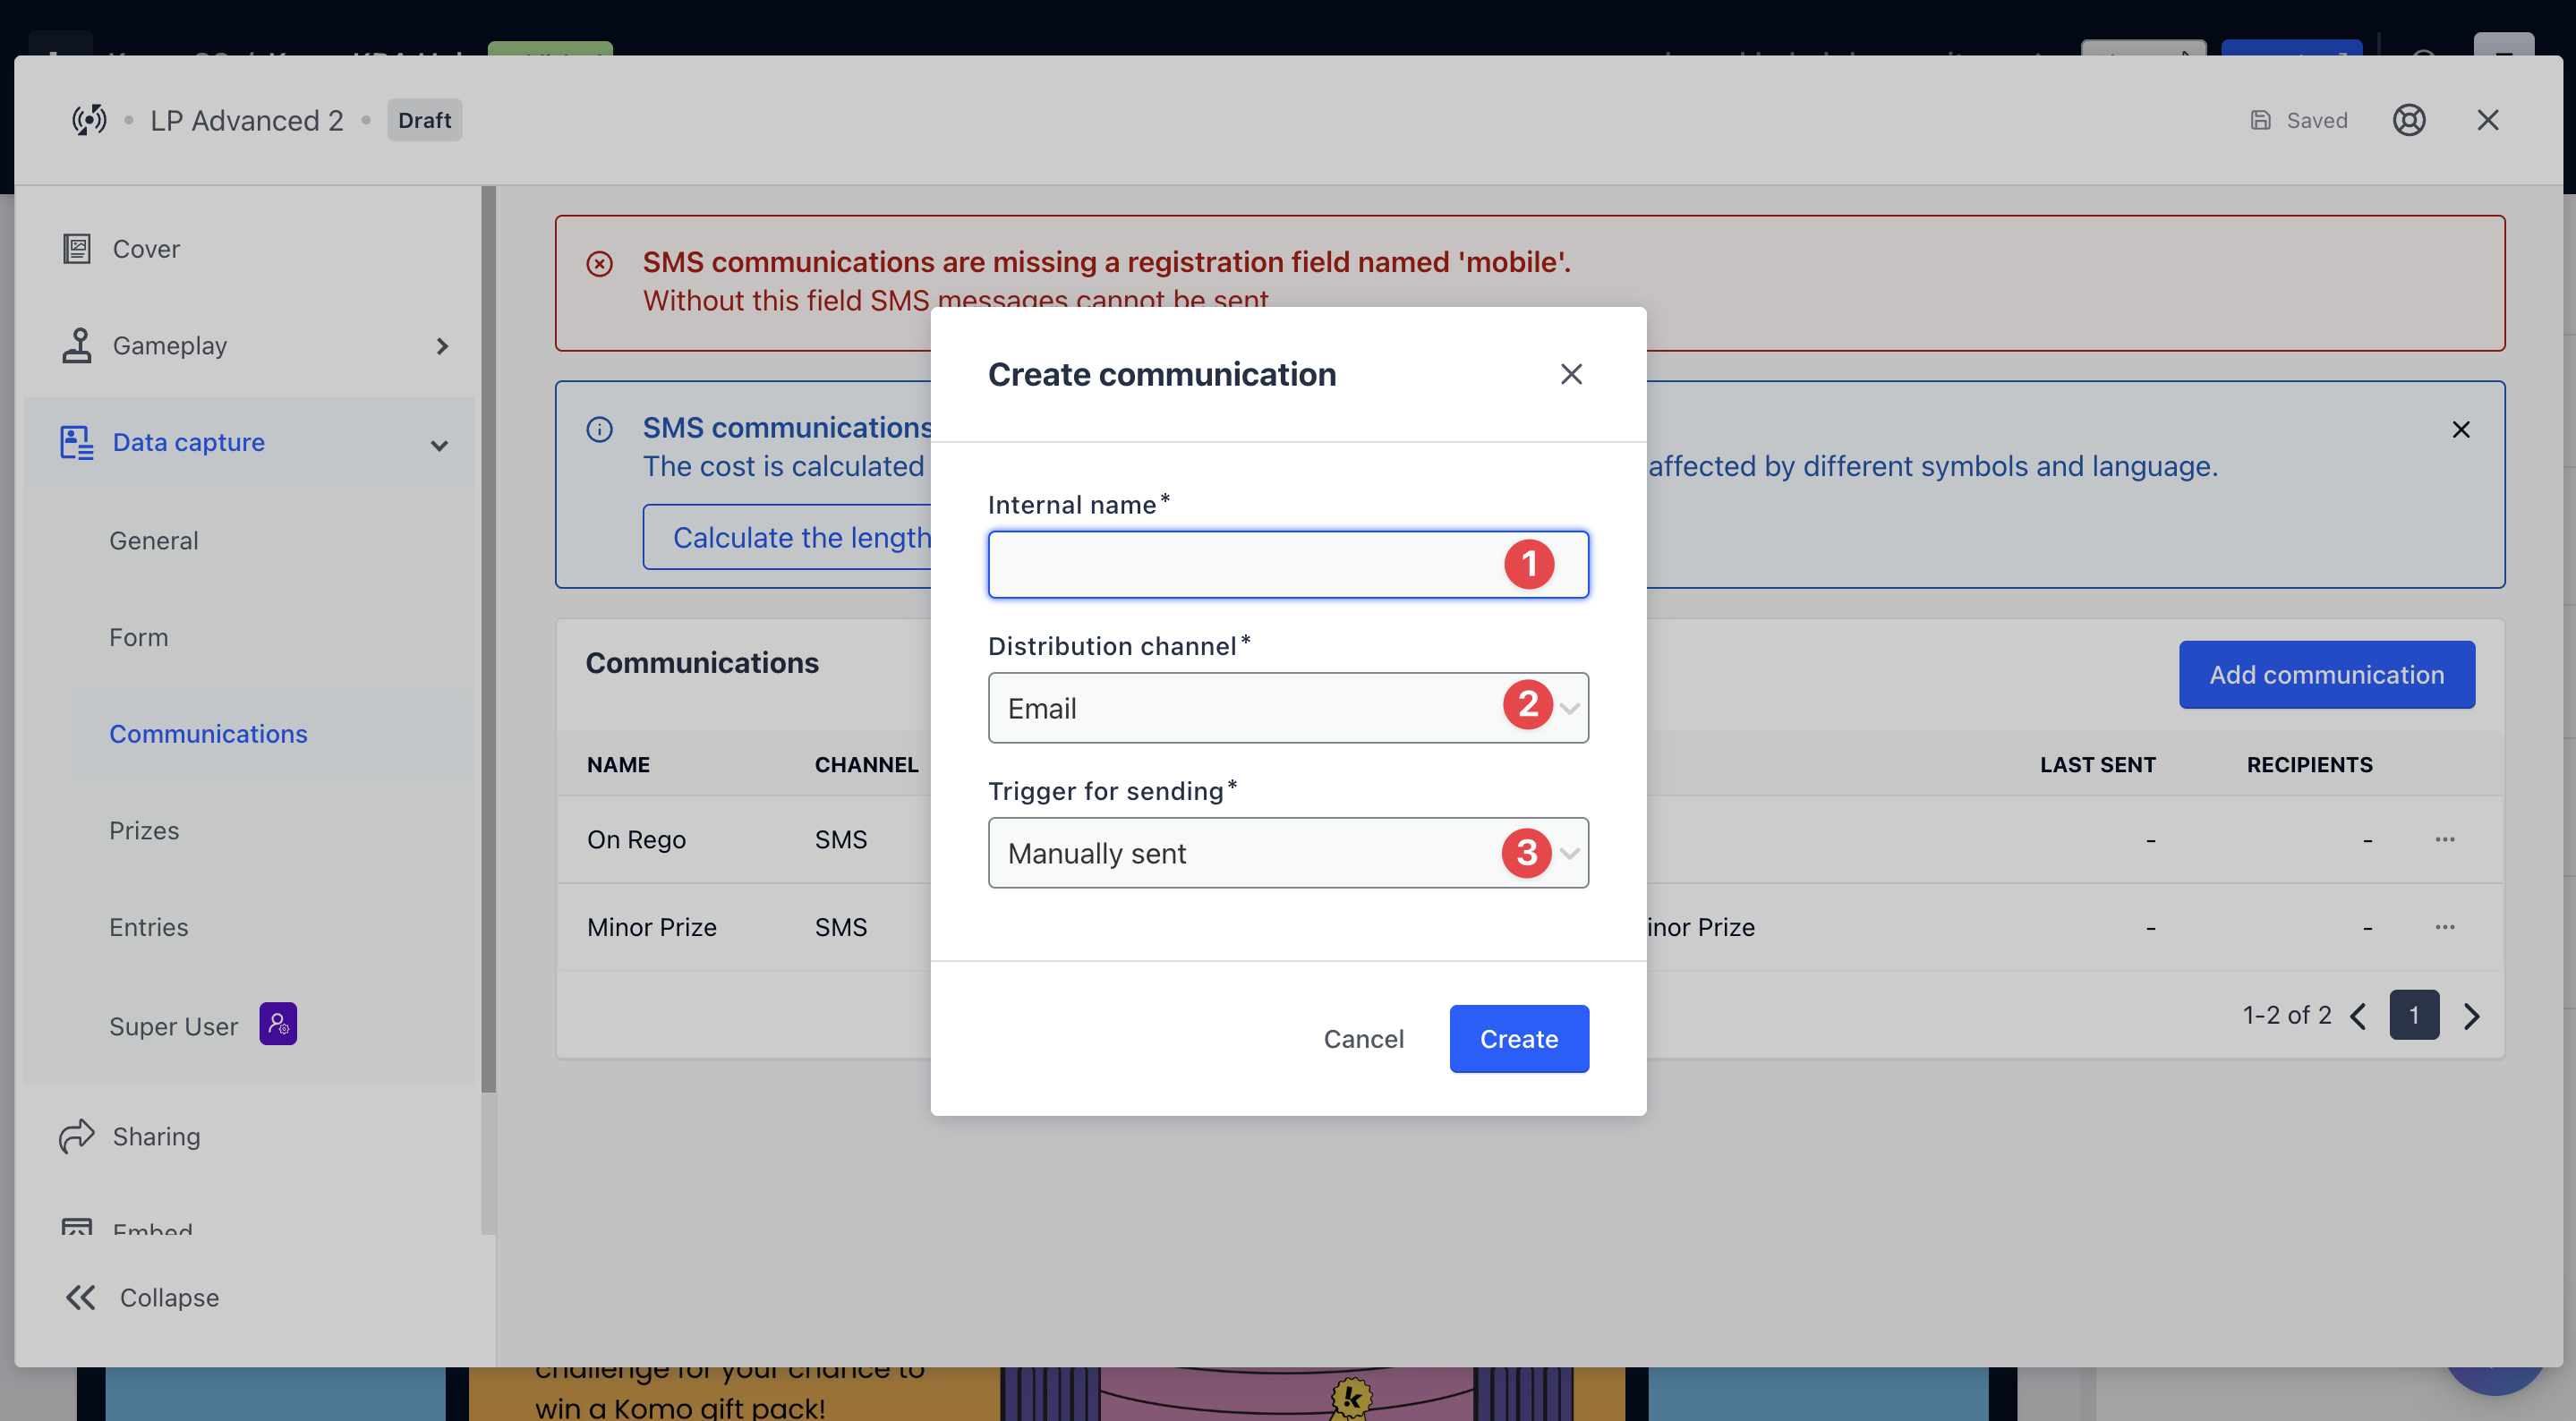
Task: Click Add communication button
Action: coord(2327,675)
